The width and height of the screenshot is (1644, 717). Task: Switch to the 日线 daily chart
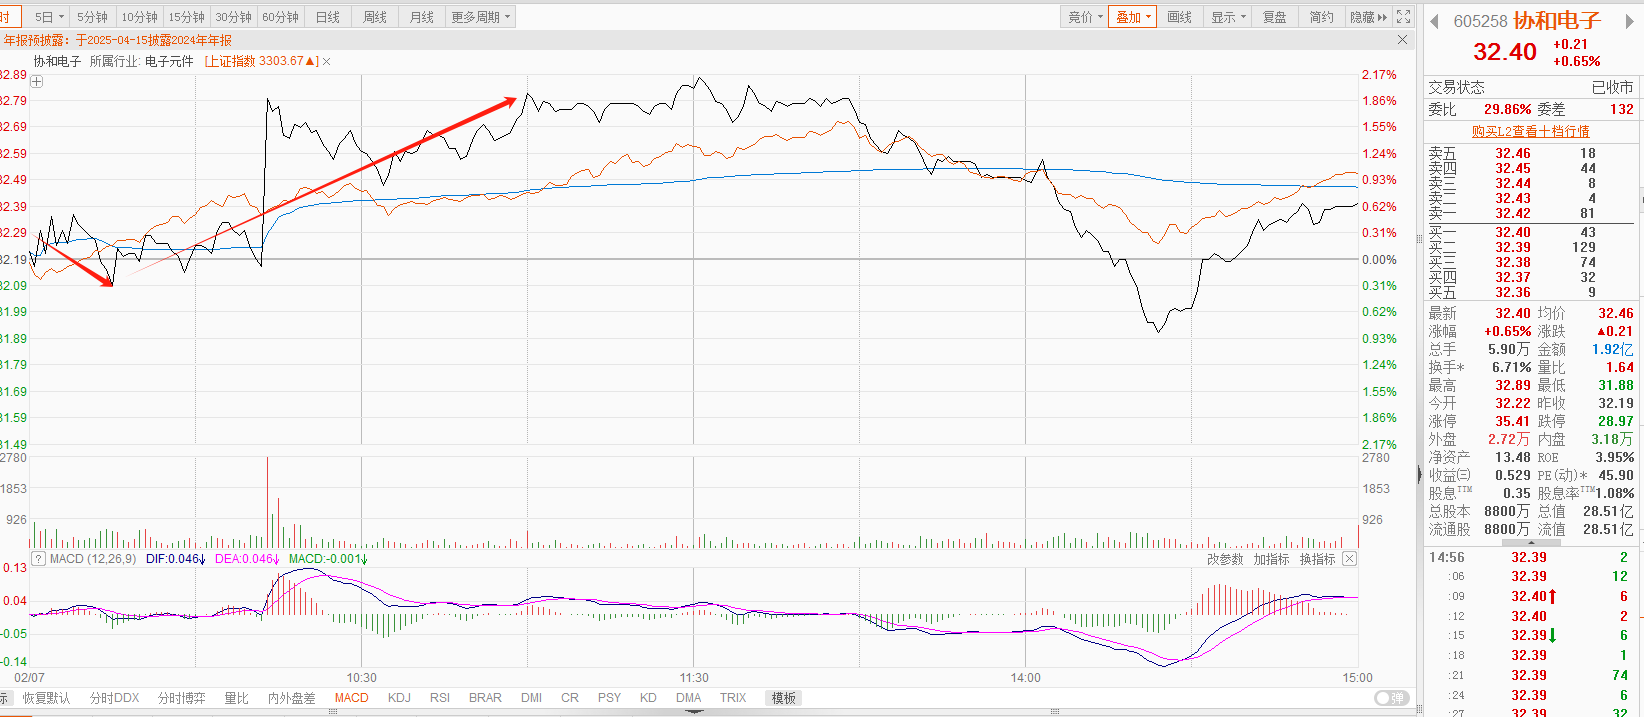click(327, 17)
